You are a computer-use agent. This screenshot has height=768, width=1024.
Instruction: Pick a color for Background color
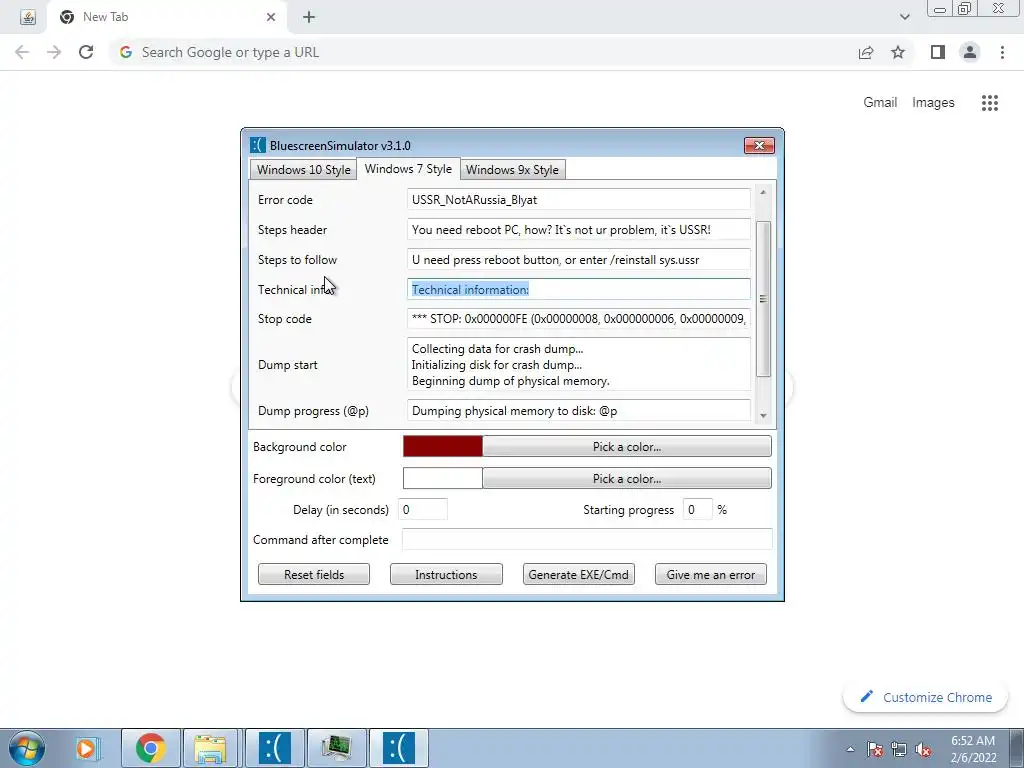click(x=627, y=447)
